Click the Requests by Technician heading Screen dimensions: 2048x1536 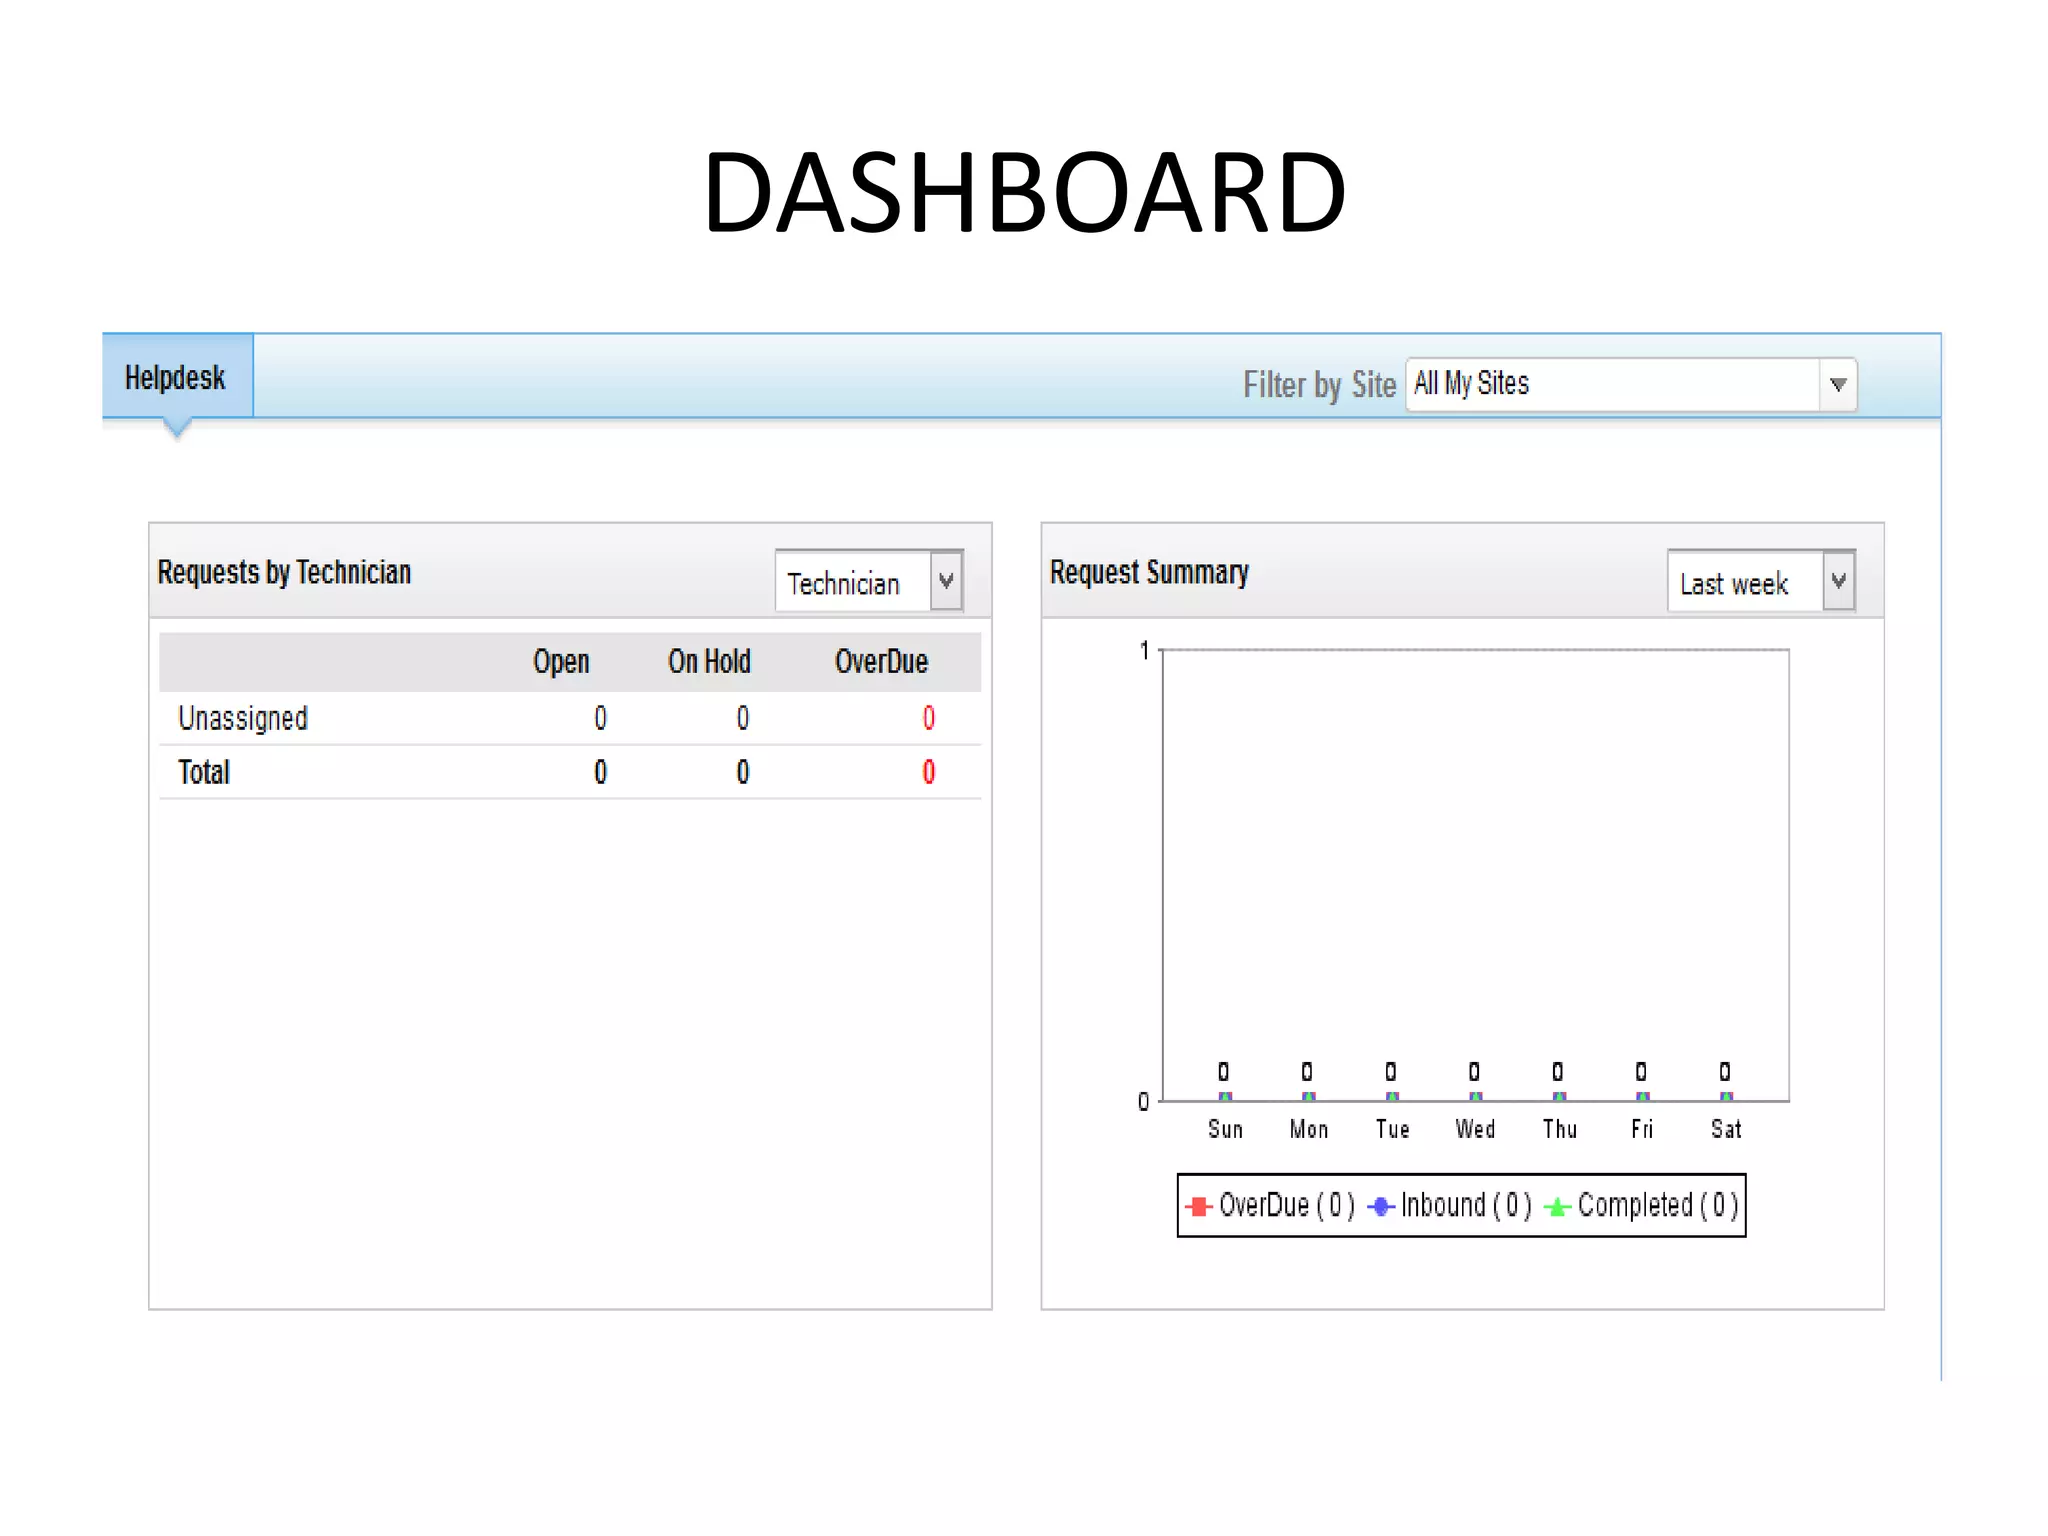tap(284, 573)
